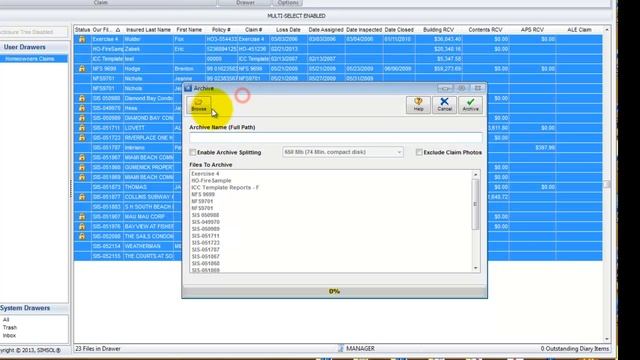This screenshot has height=360, width=640.
Task: Click the MANAGER user icon in status bar
Action: [x=341, y=348]
